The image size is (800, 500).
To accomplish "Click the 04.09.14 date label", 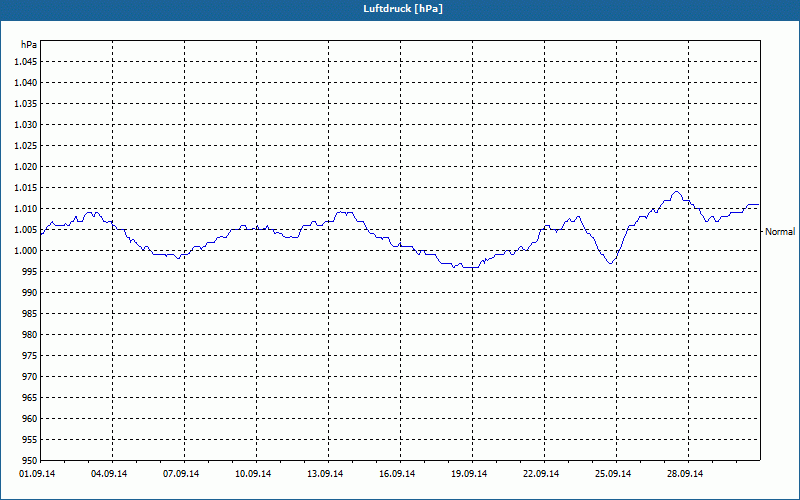I will coord(109,474).
